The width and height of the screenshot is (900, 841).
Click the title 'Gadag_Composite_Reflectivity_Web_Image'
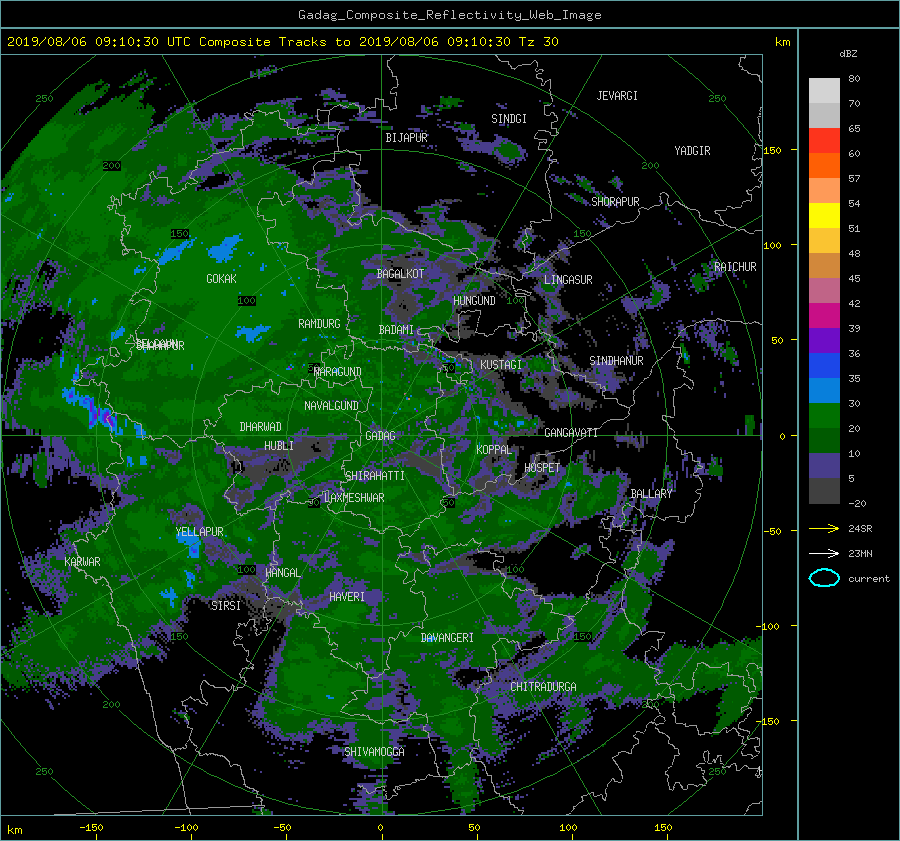(449, 15)
